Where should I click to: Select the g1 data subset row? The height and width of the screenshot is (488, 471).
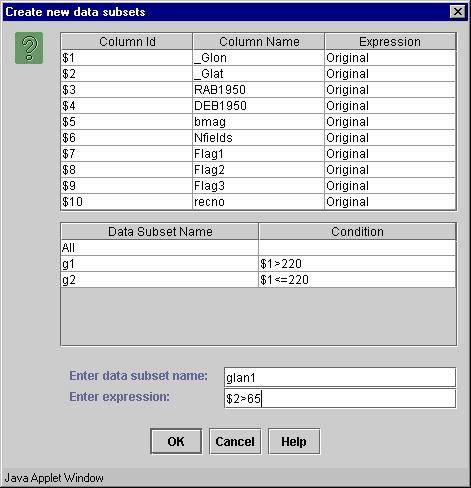tap(259, 264)
